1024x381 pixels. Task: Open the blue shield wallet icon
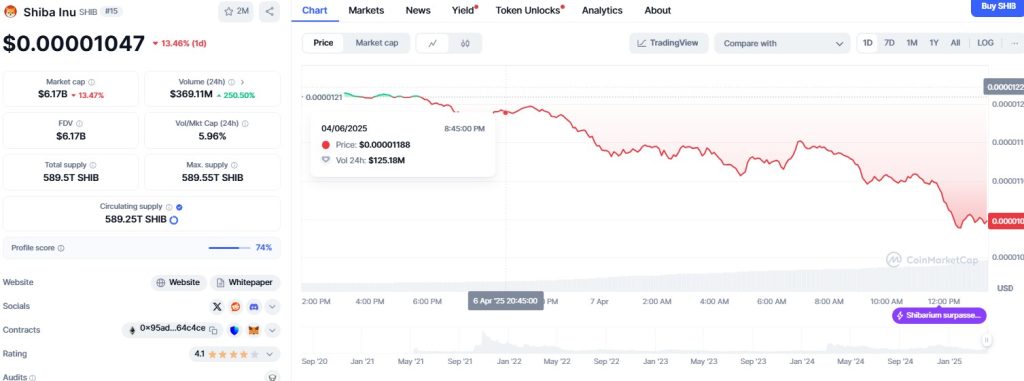(234, 330)
